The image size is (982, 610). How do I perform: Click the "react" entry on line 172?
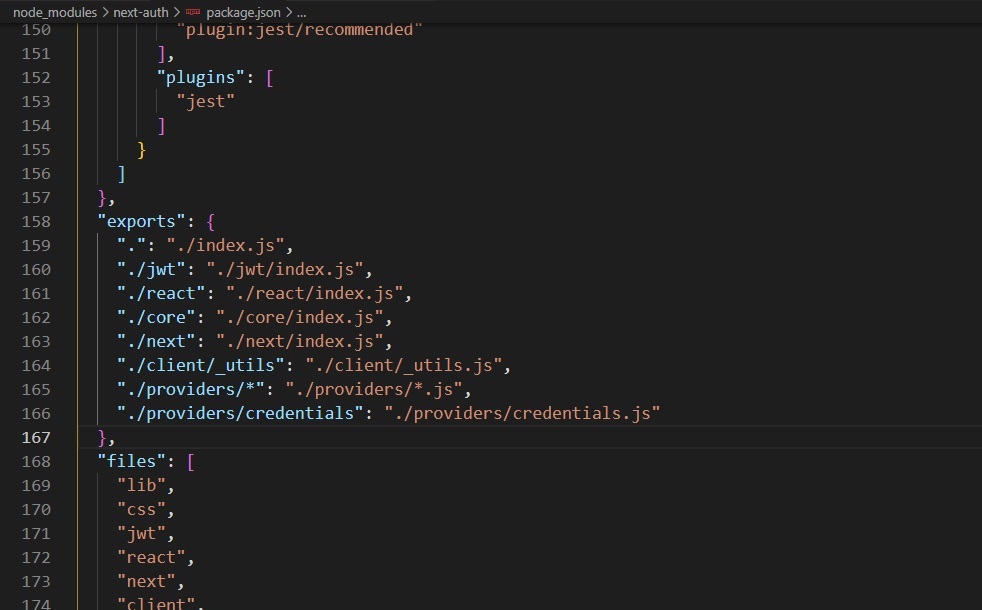tap(151, 557)
